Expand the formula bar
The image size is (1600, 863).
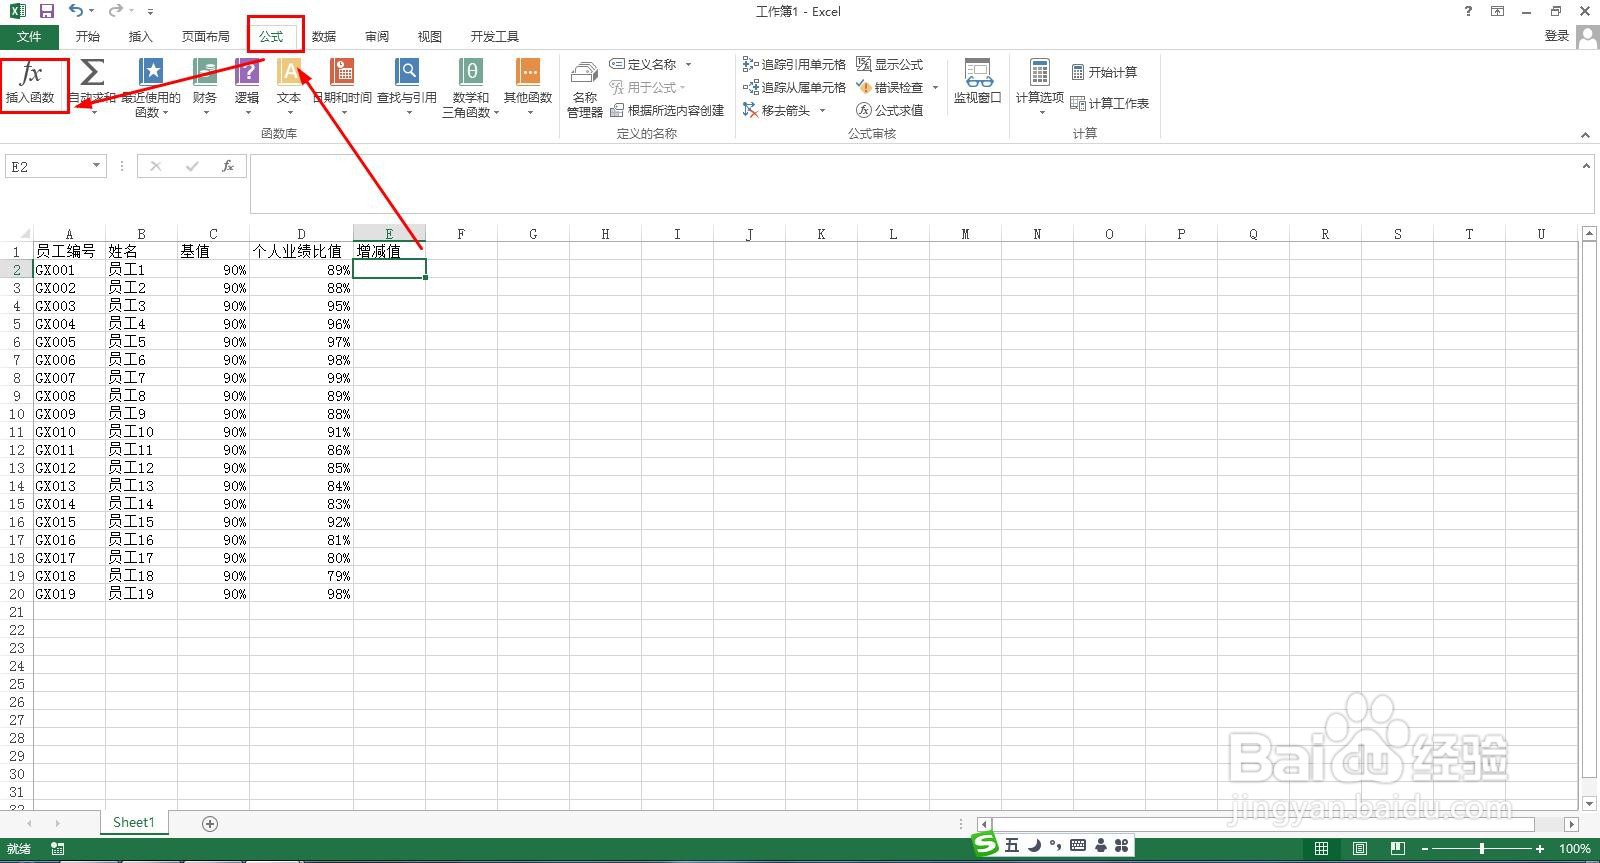click(1587, 166)
